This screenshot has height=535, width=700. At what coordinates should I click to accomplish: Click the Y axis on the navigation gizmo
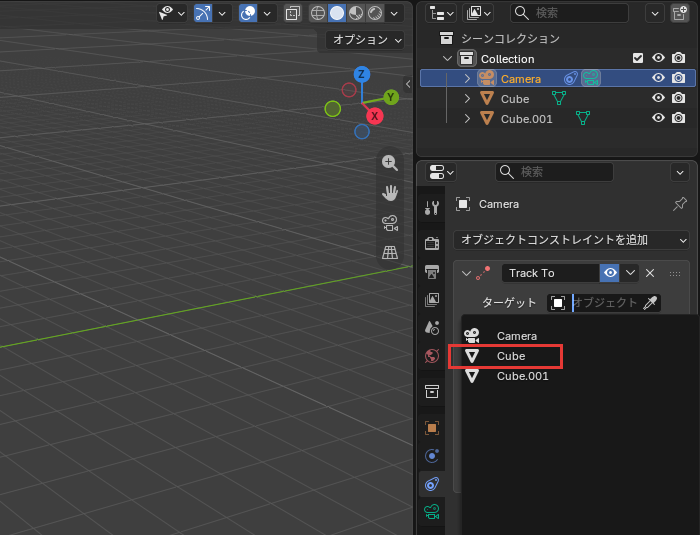tap(391, 97)
